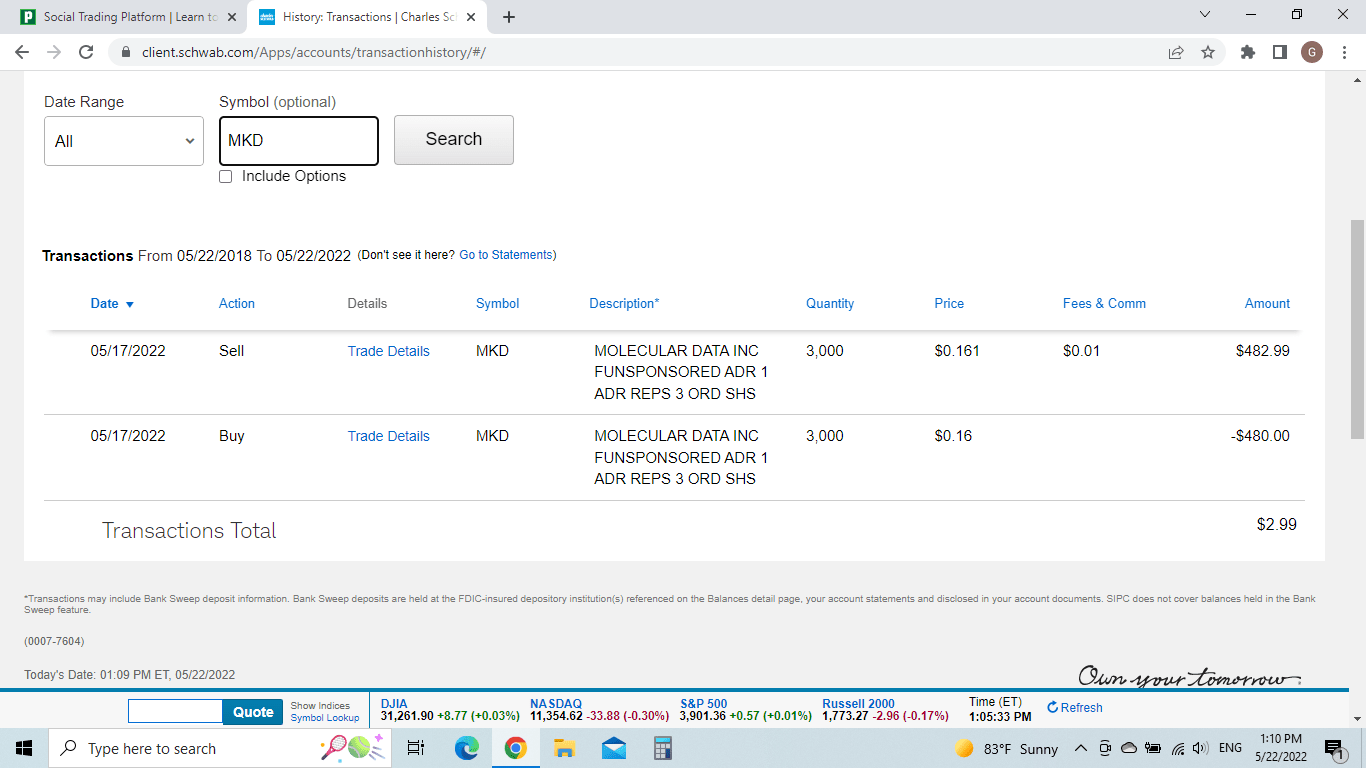Open a new browser tab with the plus button
Image resolution: width=1366 pixels, height=768 pixels.
[x=509, y=17]
